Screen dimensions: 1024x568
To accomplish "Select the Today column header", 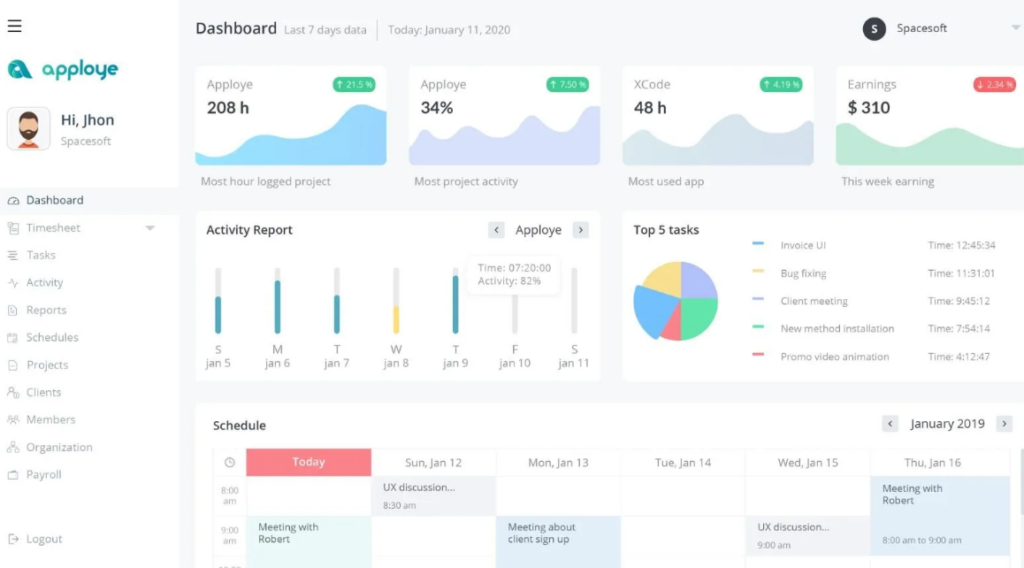I will click(x=308, y=462).
